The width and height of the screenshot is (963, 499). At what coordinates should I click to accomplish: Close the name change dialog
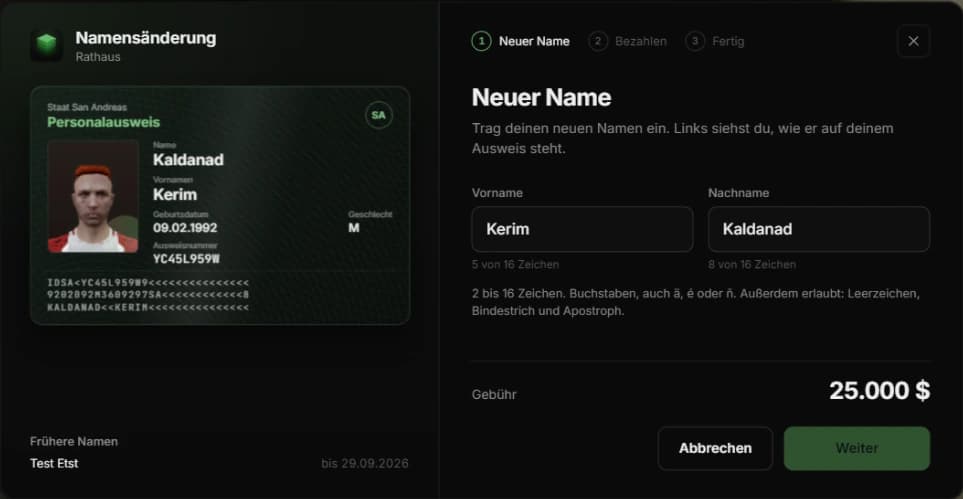coord(913,41)
